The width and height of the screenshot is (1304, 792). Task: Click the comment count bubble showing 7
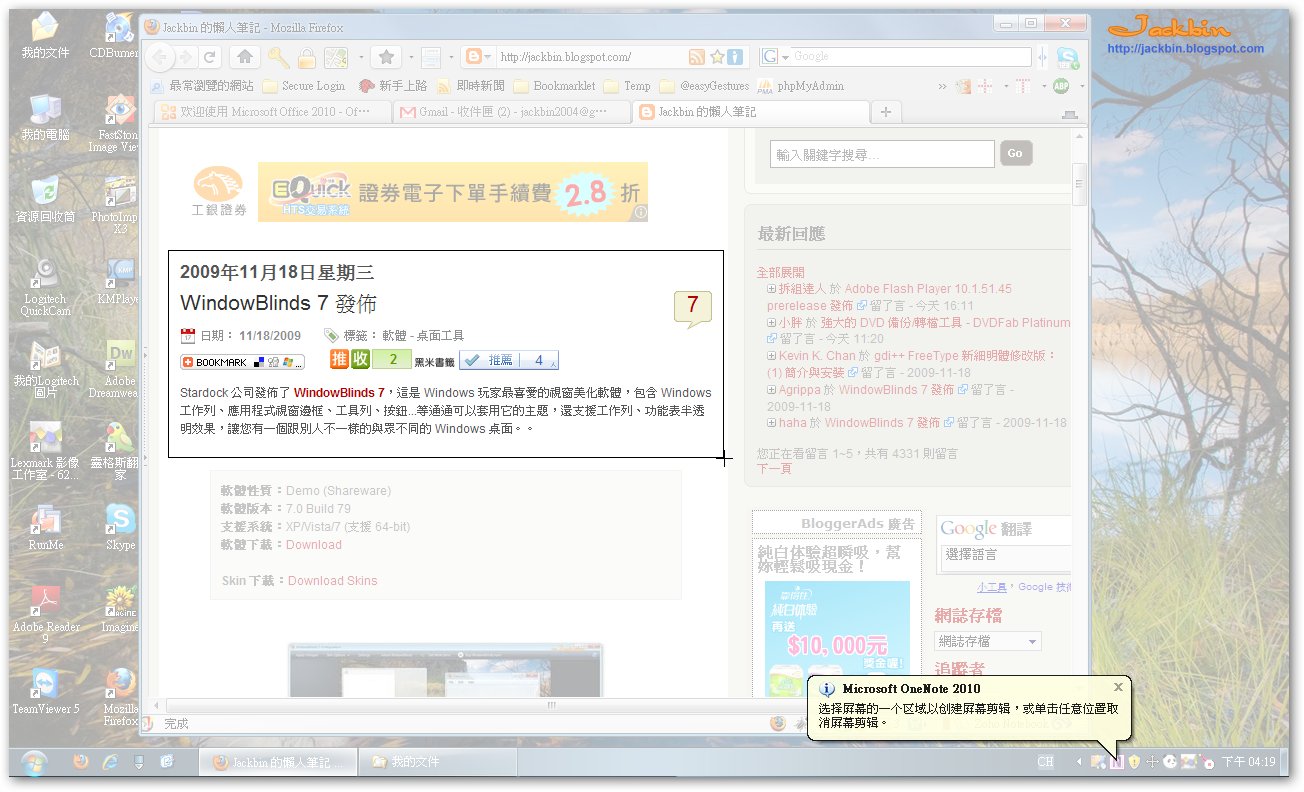pos(692,307)
